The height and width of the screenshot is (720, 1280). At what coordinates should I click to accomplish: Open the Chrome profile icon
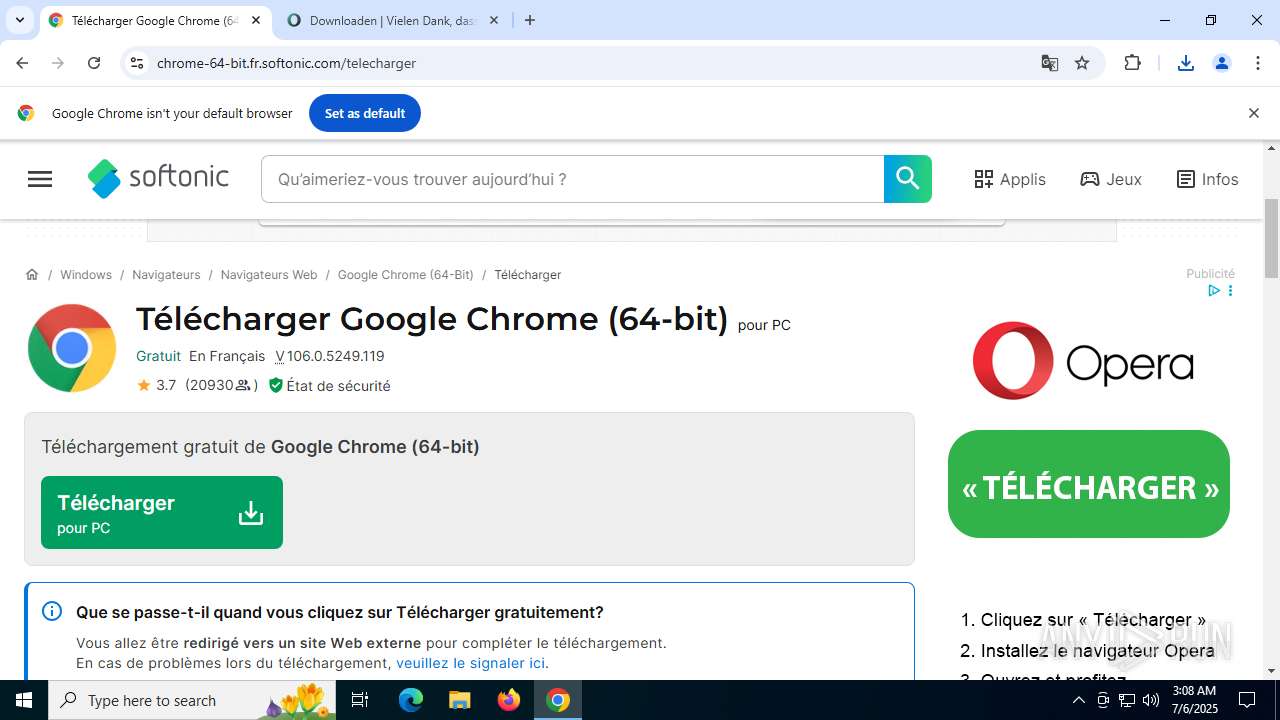1222,63
